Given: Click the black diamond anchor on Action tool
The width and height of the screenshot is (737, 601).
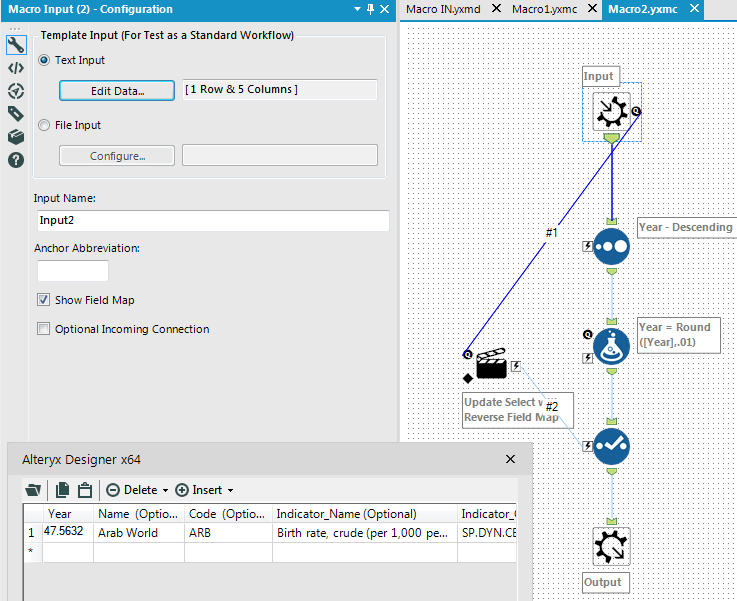Looking at the screenshot, I should (x=468, y=378).
